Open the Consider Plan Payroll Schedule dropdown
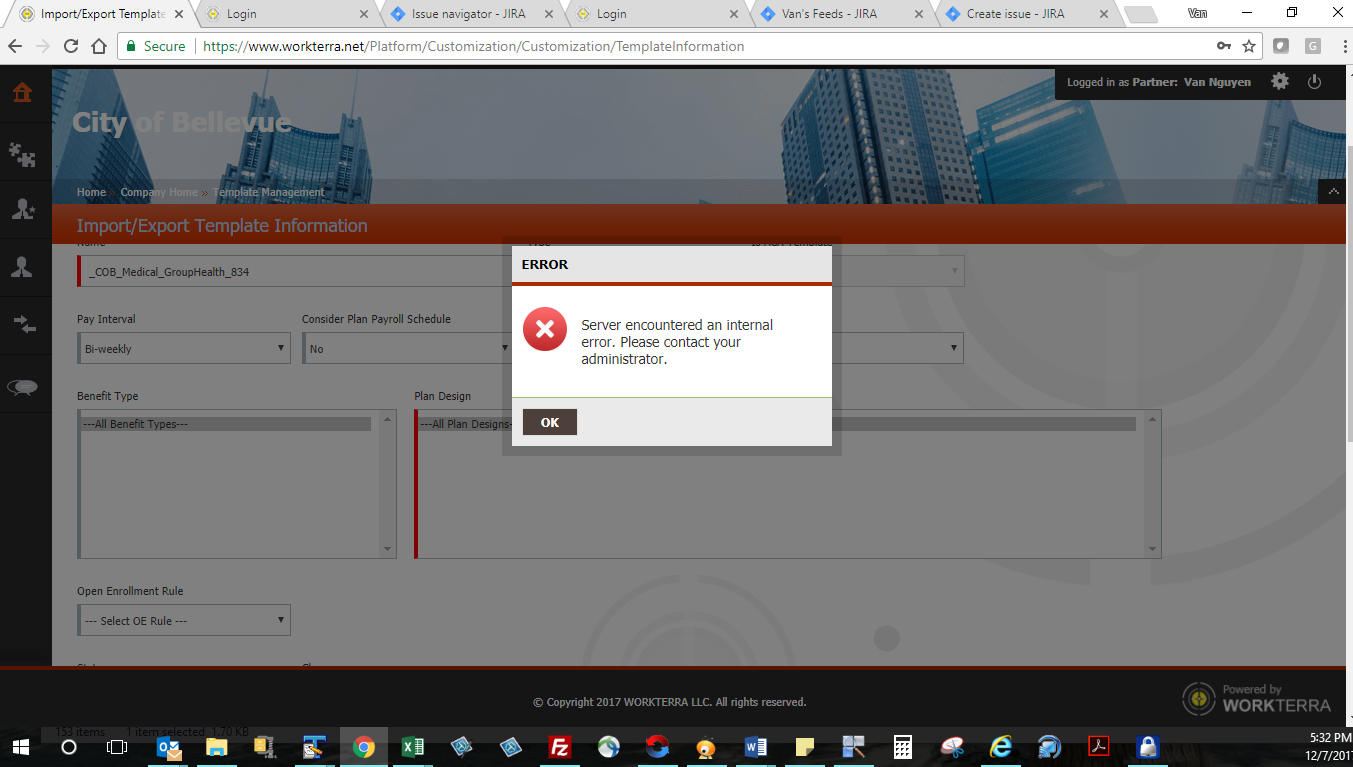 [x=408, y=348]
